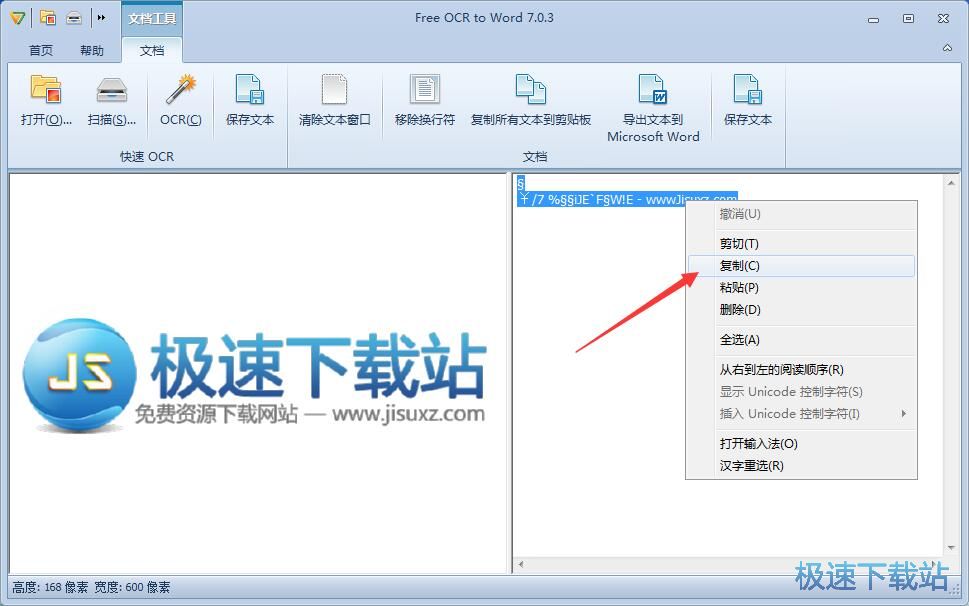Remove line breaks using the 移除换行符 icon
The height and width of the screenshot is (606, 969).
[x=423, y=99]
